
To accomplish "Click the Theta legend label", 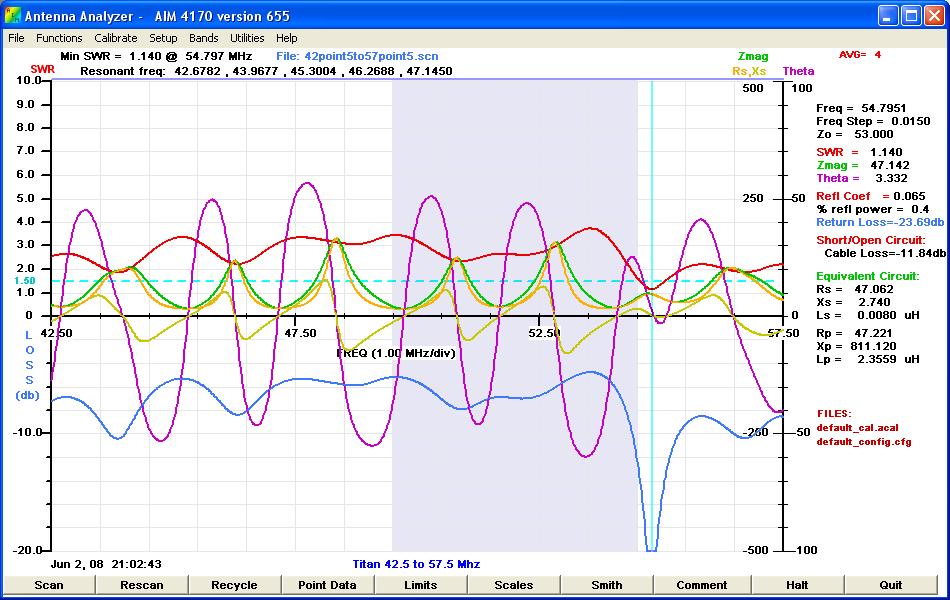I will 798,71.
